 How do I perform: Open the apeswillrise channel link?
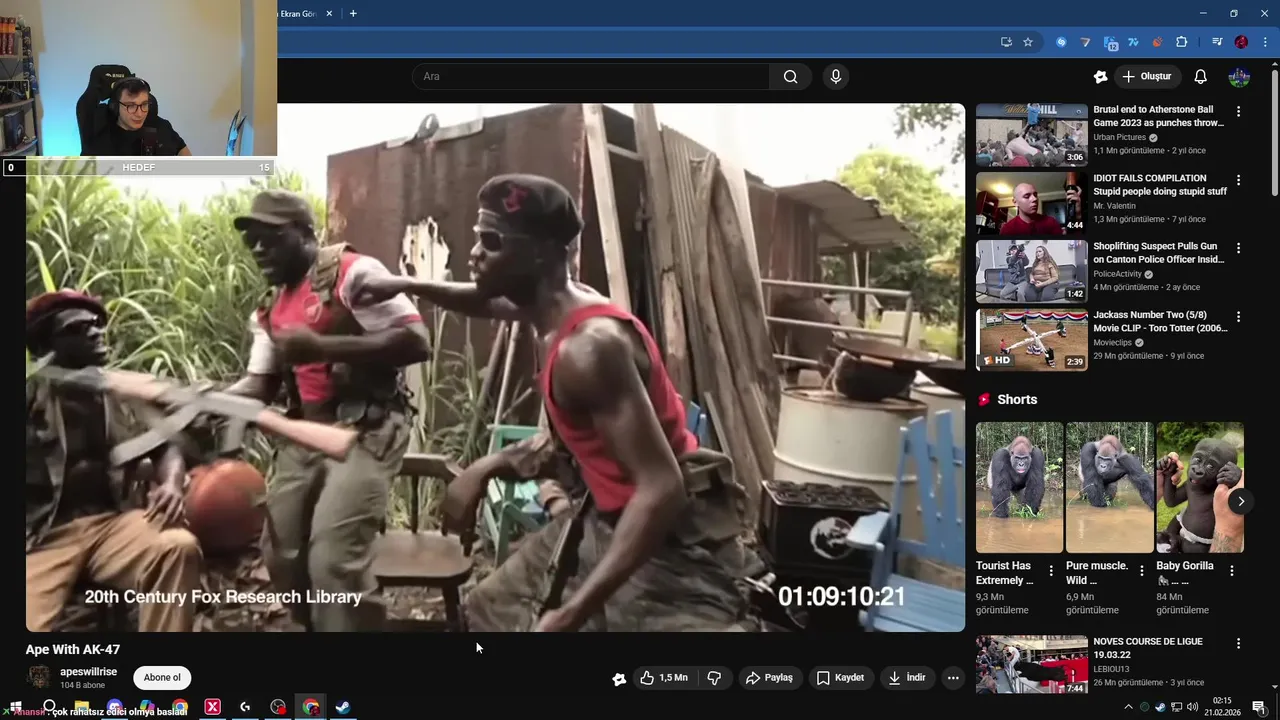coord(88,672)
